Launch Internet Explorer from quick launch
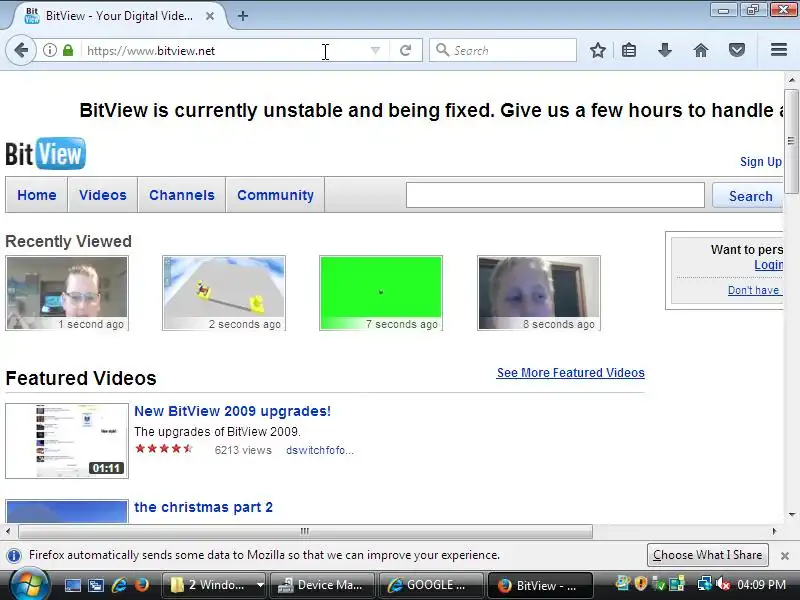This screenshot has height=600, width=800. 119,585
